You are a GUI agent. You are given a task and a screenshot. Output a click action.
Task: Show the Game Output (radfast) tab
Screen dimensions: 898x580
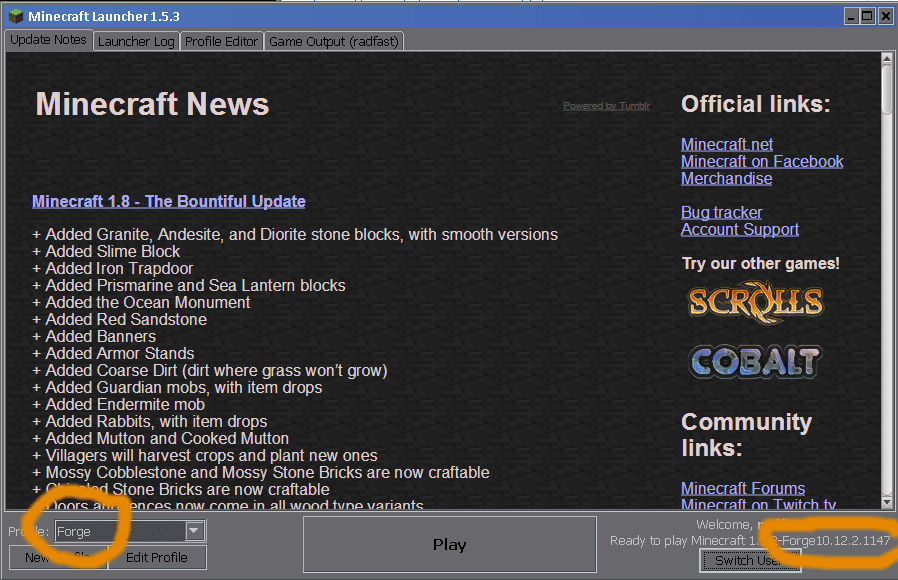[x=334, y=41]
